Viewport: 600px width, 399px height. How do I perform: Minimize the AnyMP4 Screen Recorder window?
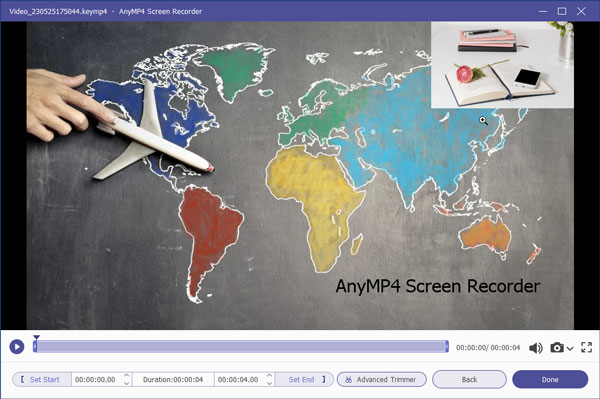(x=543, y=11)
